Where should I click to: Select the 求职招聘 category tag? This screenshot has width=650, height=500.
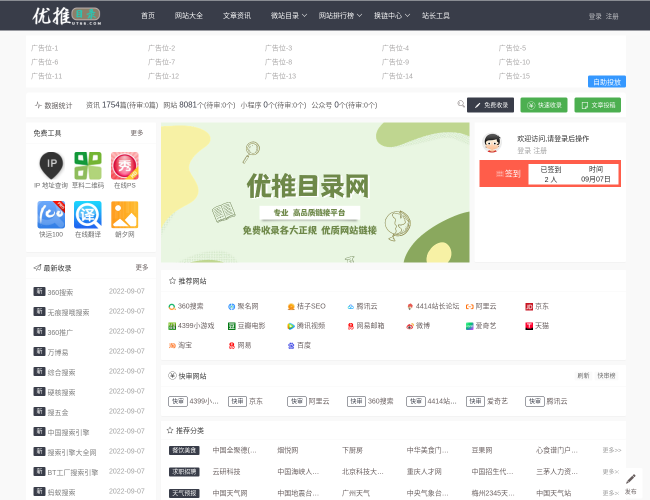click(184, 472)
